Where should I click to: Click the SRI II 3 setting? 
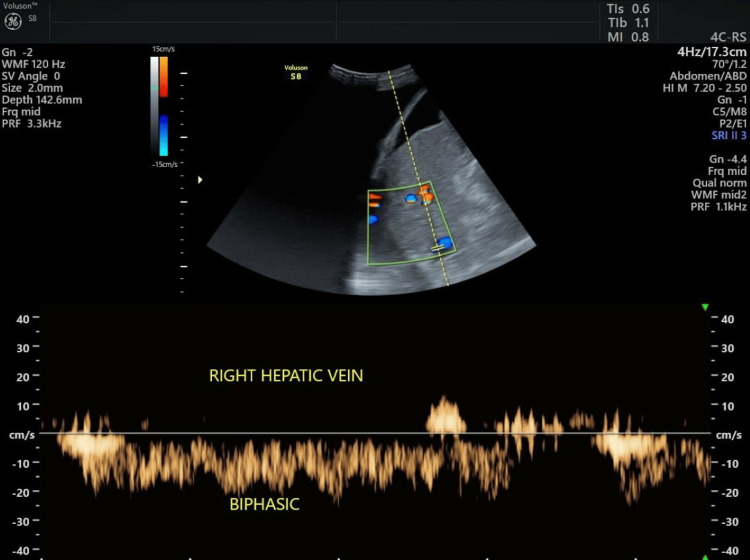coord(729,135)
